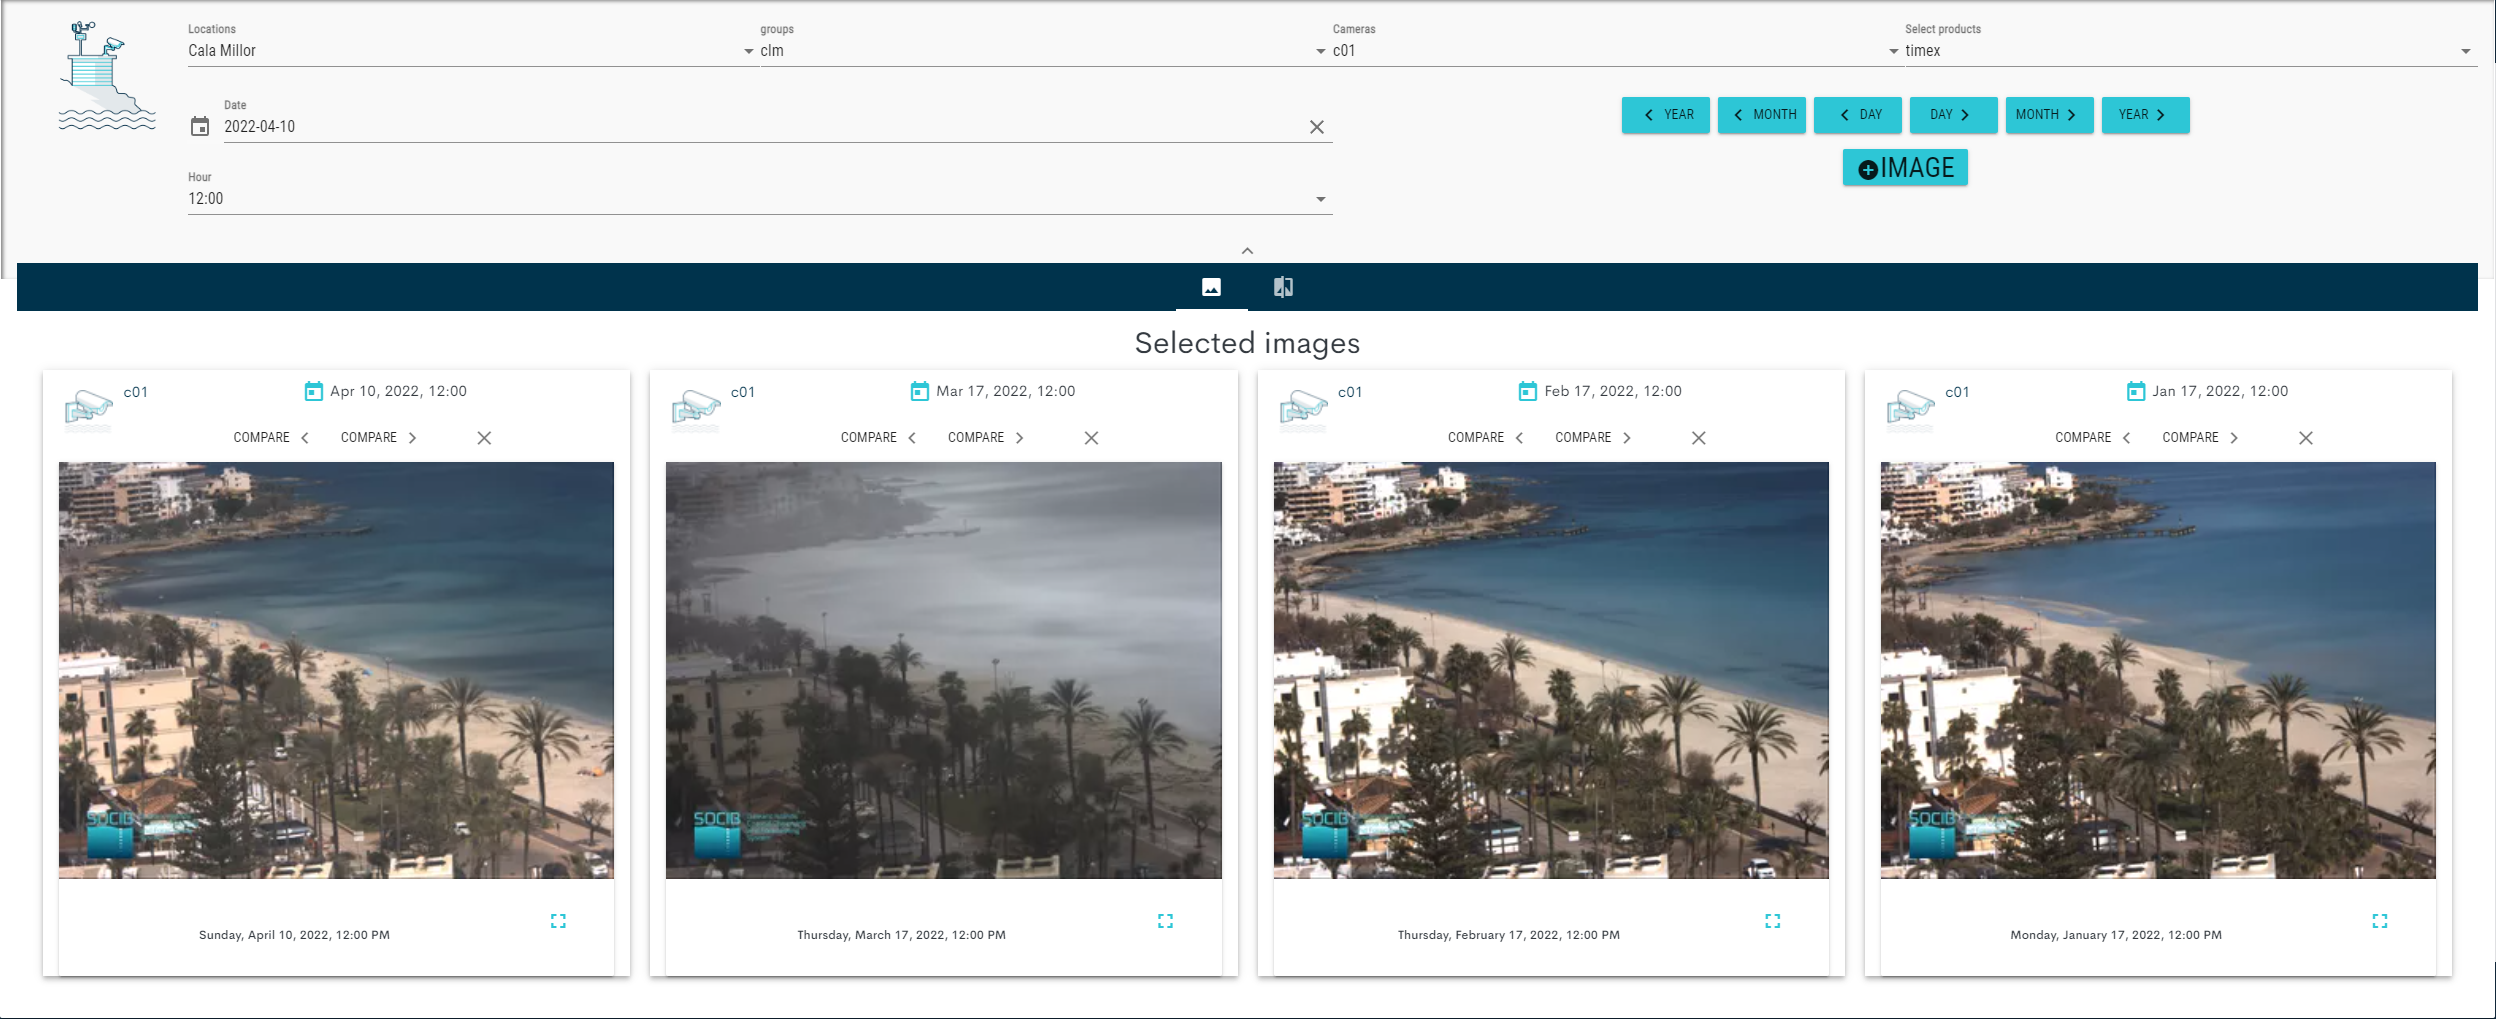Jump forward one YEAR

pos(2145,115)
